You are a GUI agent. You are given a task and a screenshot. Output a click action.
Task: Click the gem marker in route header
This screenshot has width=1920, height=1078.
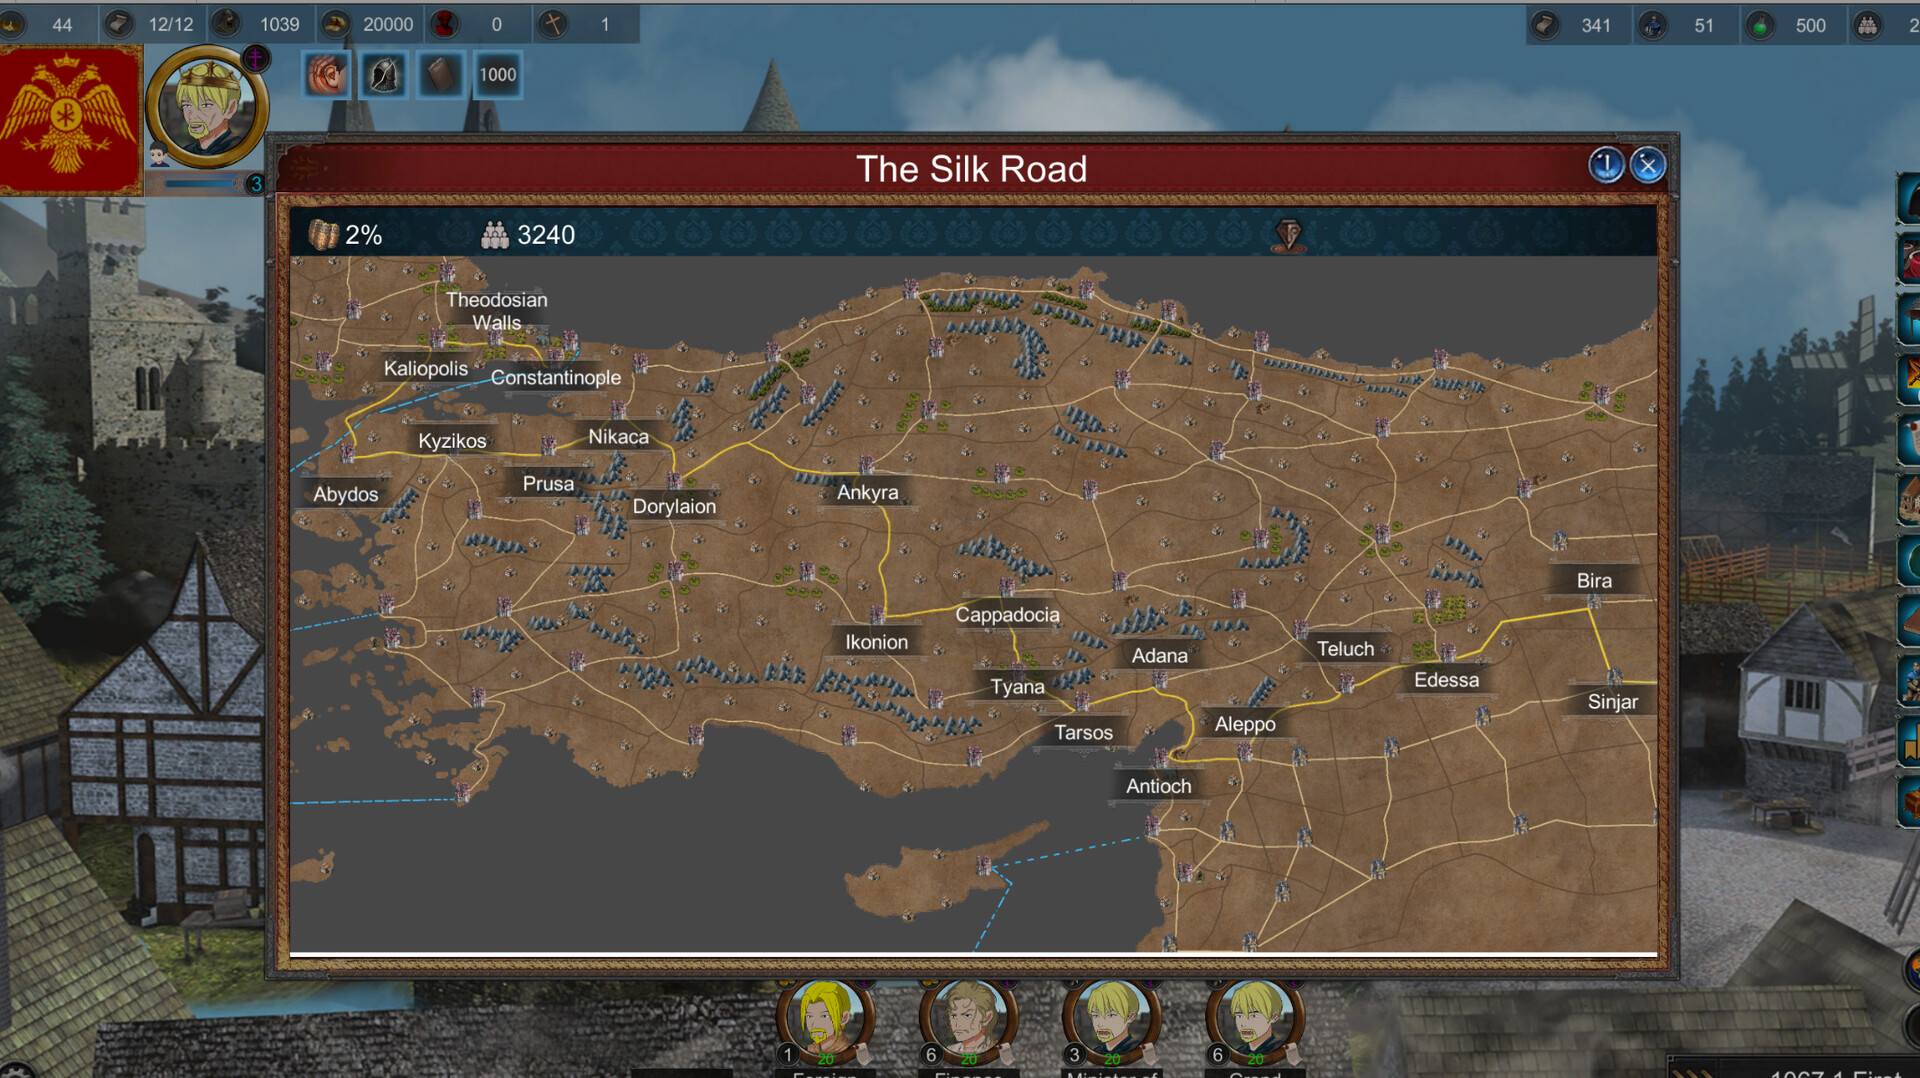coord(1289,235)
